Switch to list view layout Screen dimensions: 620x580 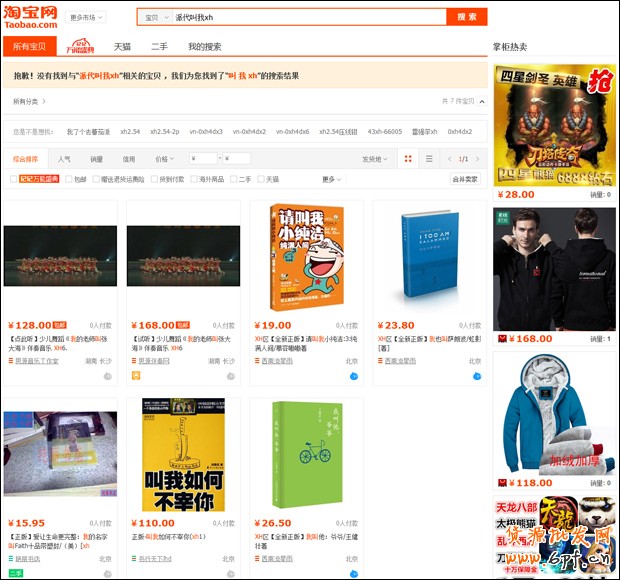429,159
